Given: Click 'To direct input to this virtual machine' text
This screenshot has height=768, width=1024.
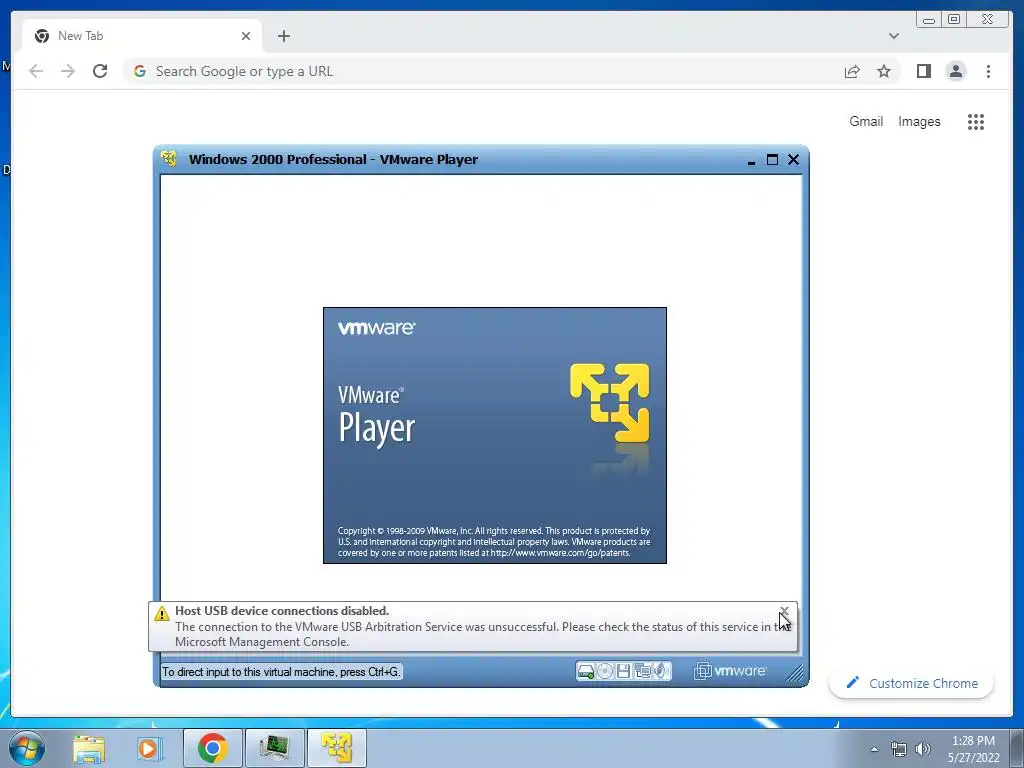Looking at the screenshot, I should [281, 672].
